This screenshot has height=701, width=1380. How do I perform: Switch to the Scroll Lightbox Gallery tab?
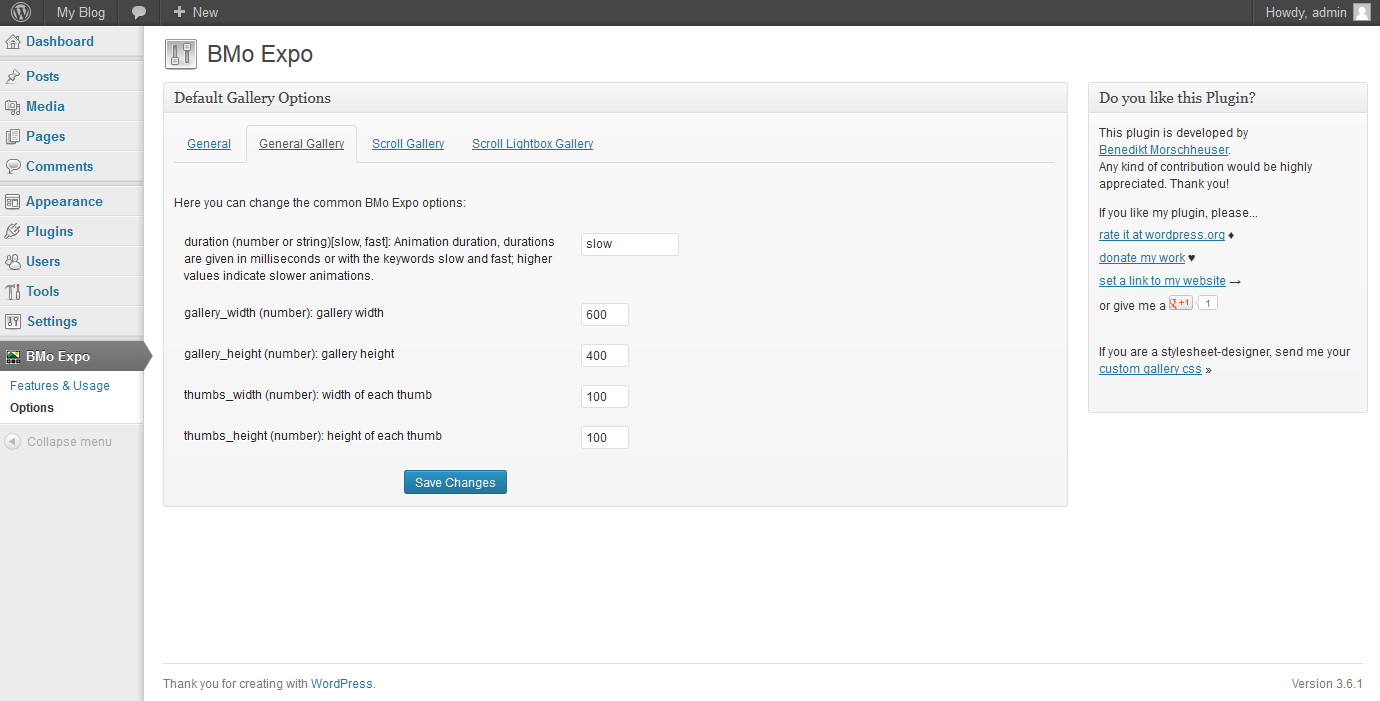click(x=532, y=144)
